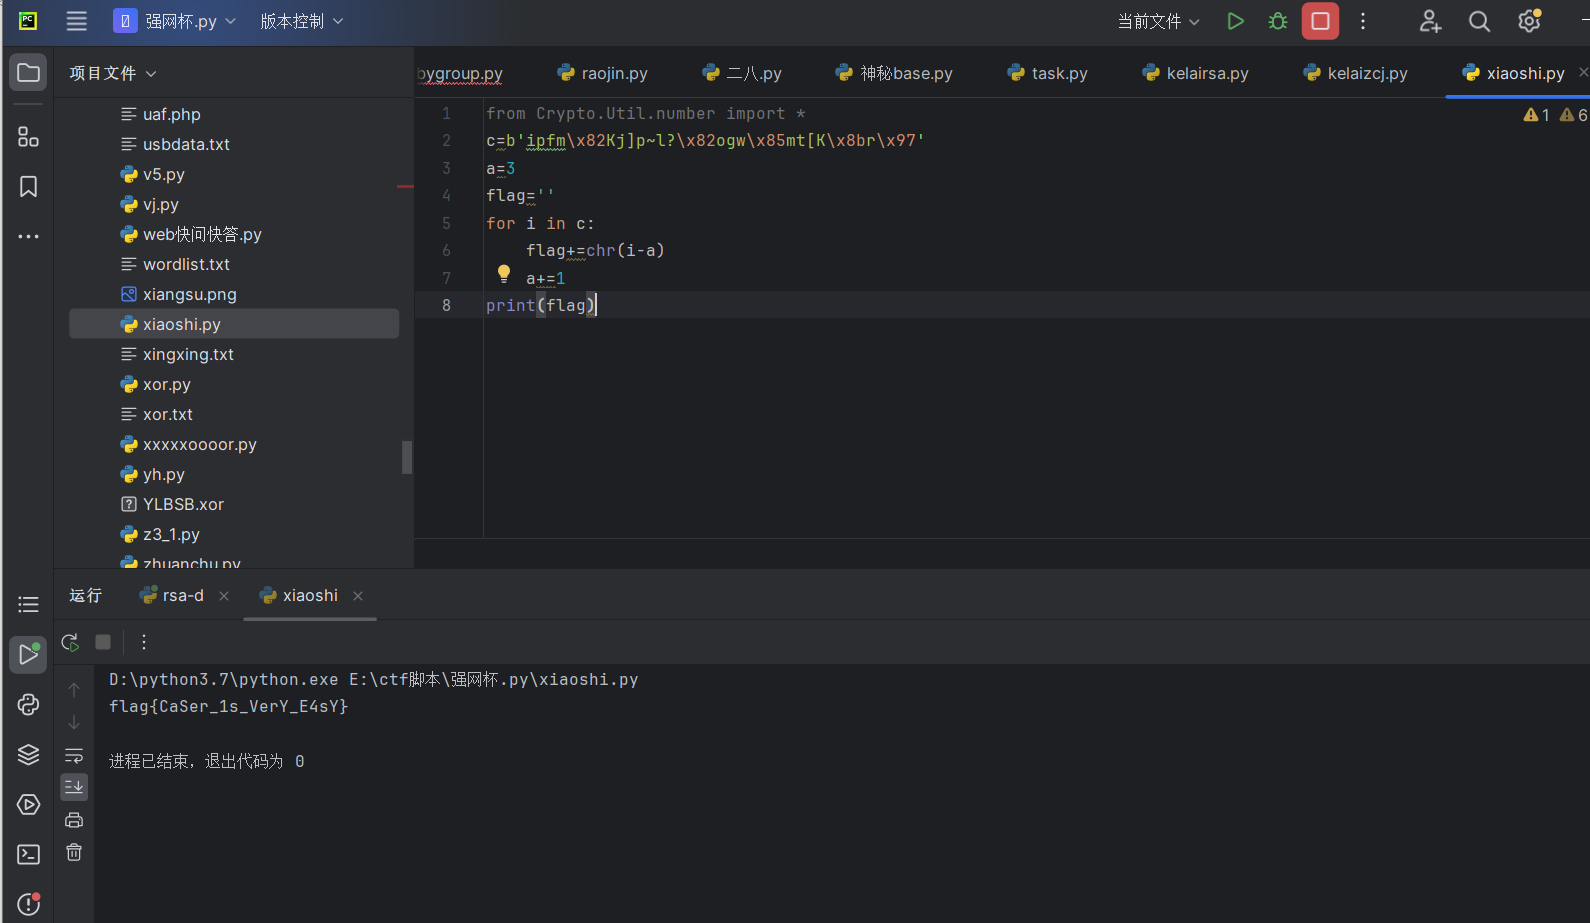Open Code With Me user icon
1590x923 pixels.
(x=1430, y=21)
